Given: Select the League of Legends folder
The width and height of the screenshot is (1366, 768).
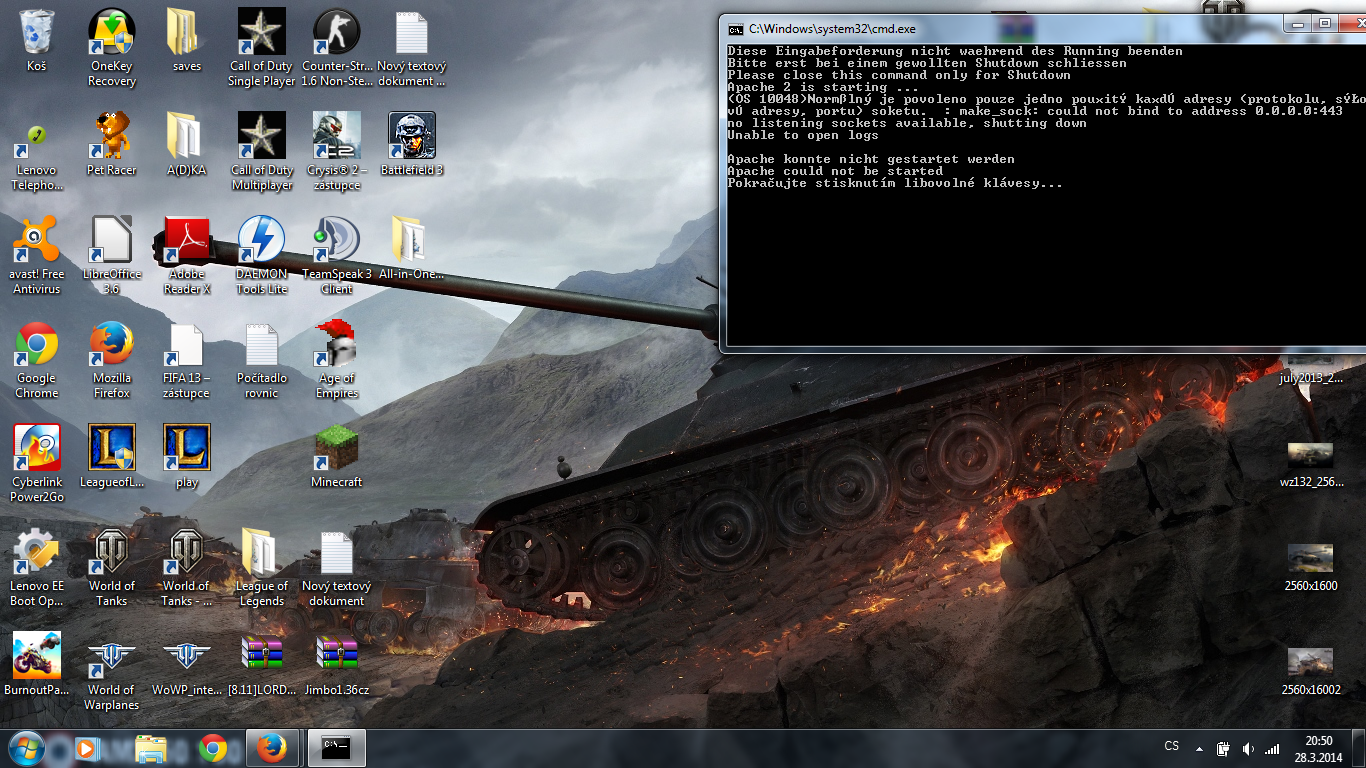Looking at the screenshot, I should (x=262, y=568).
